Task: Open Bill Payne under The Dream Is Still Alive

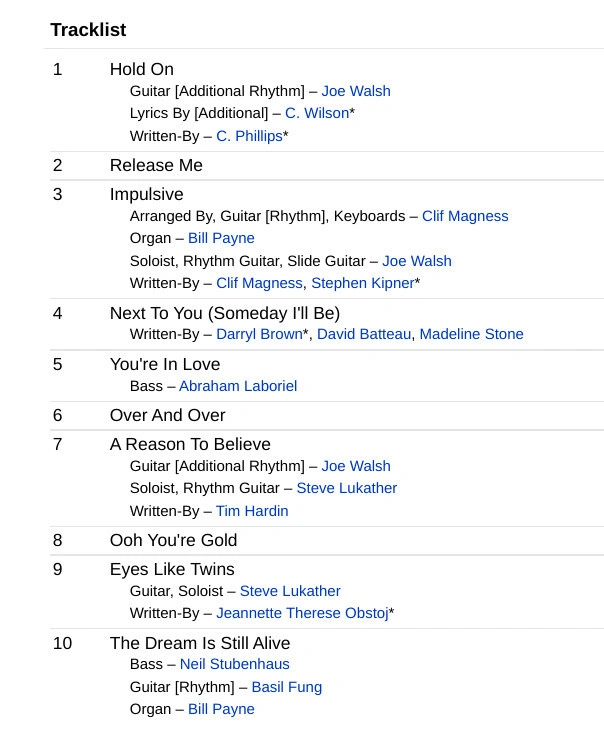Action: click(221, 709)
